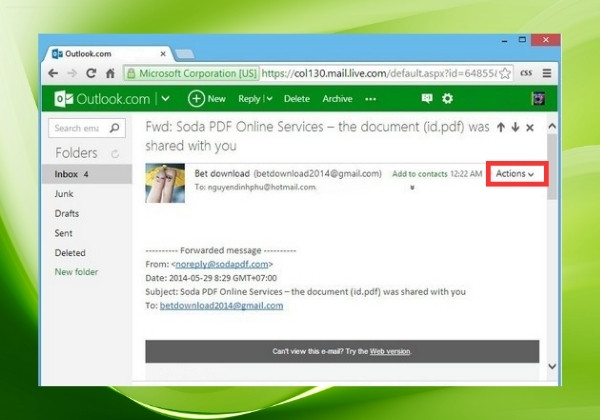Open the noreply@sodapdf.com link
Viewport: 600px width, 420px height.
(222, 264)
